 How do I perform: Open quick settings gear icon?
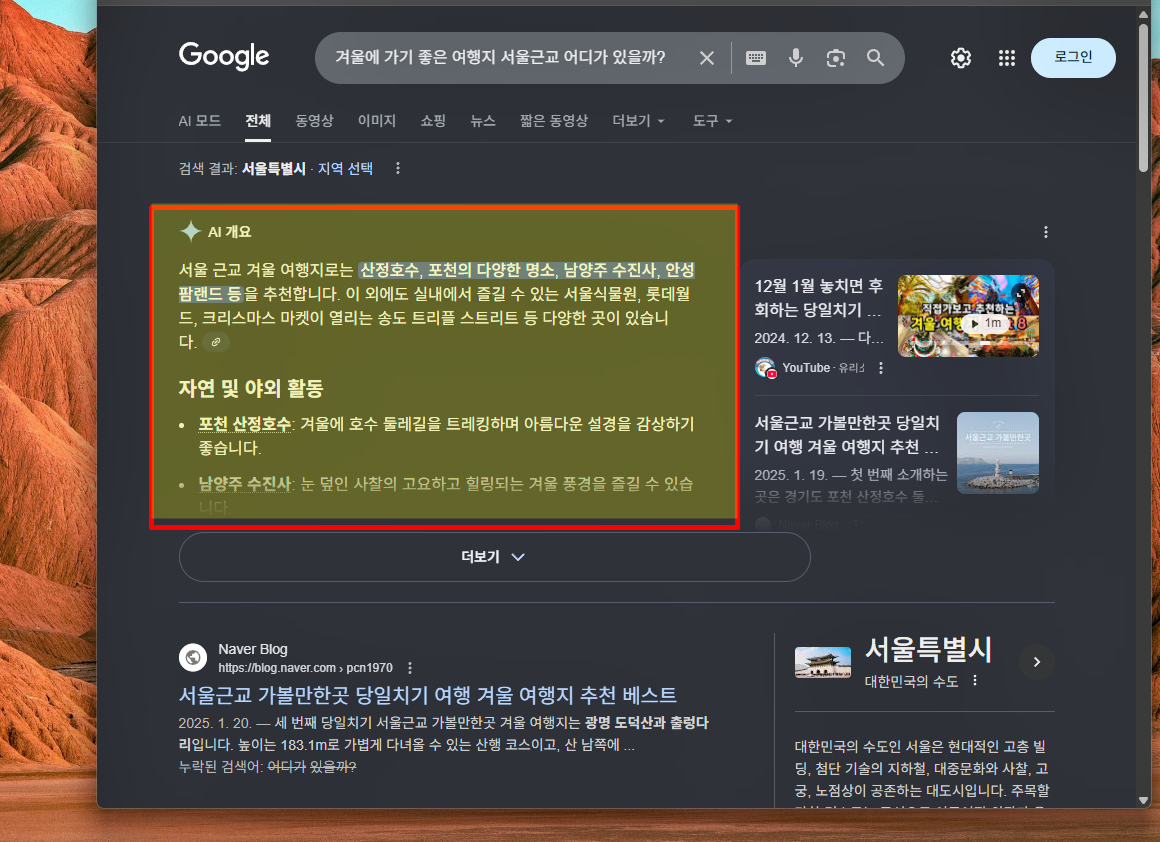[x=960, y=58]
